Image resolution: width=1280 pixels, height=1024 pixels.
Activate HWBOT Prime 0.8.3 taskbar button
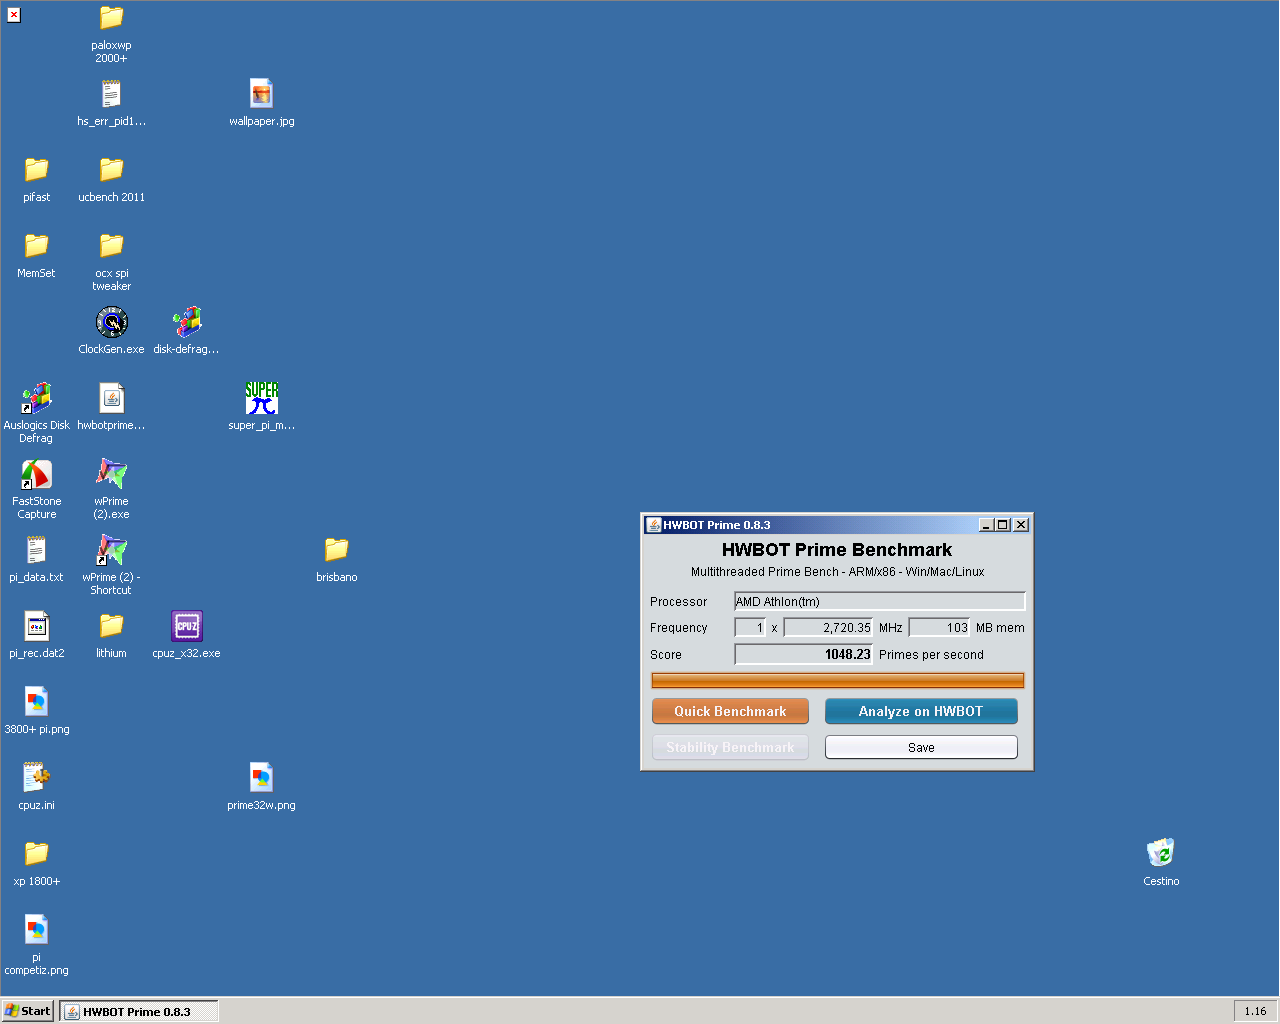[x=139, y=1012]
